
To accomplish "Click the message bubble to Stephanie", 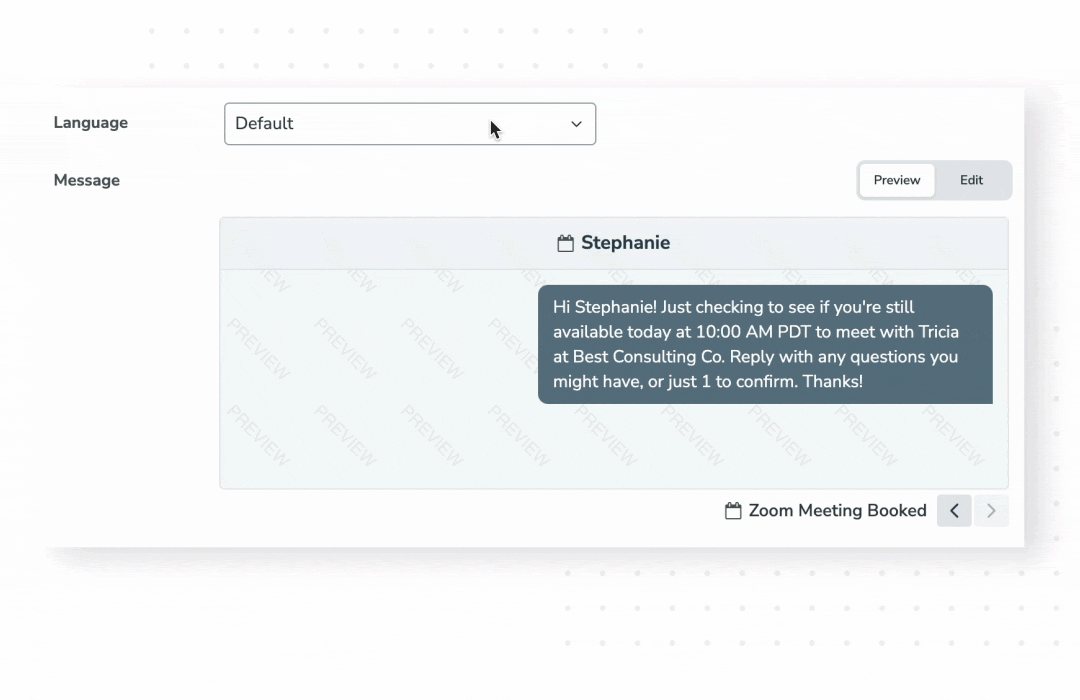I will pos(764,344).
